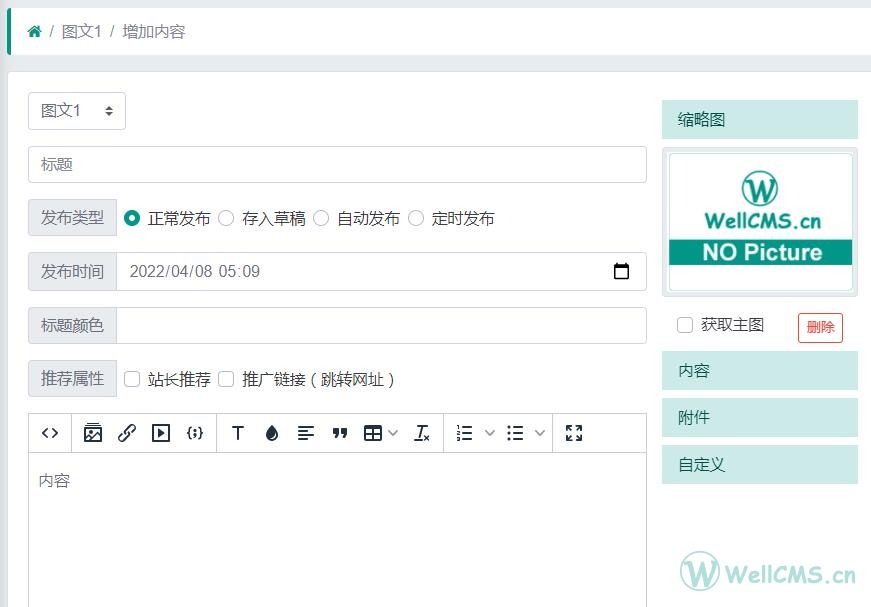
Task: Click the 标题颜色 color input
Action: (x=381, y=325)
